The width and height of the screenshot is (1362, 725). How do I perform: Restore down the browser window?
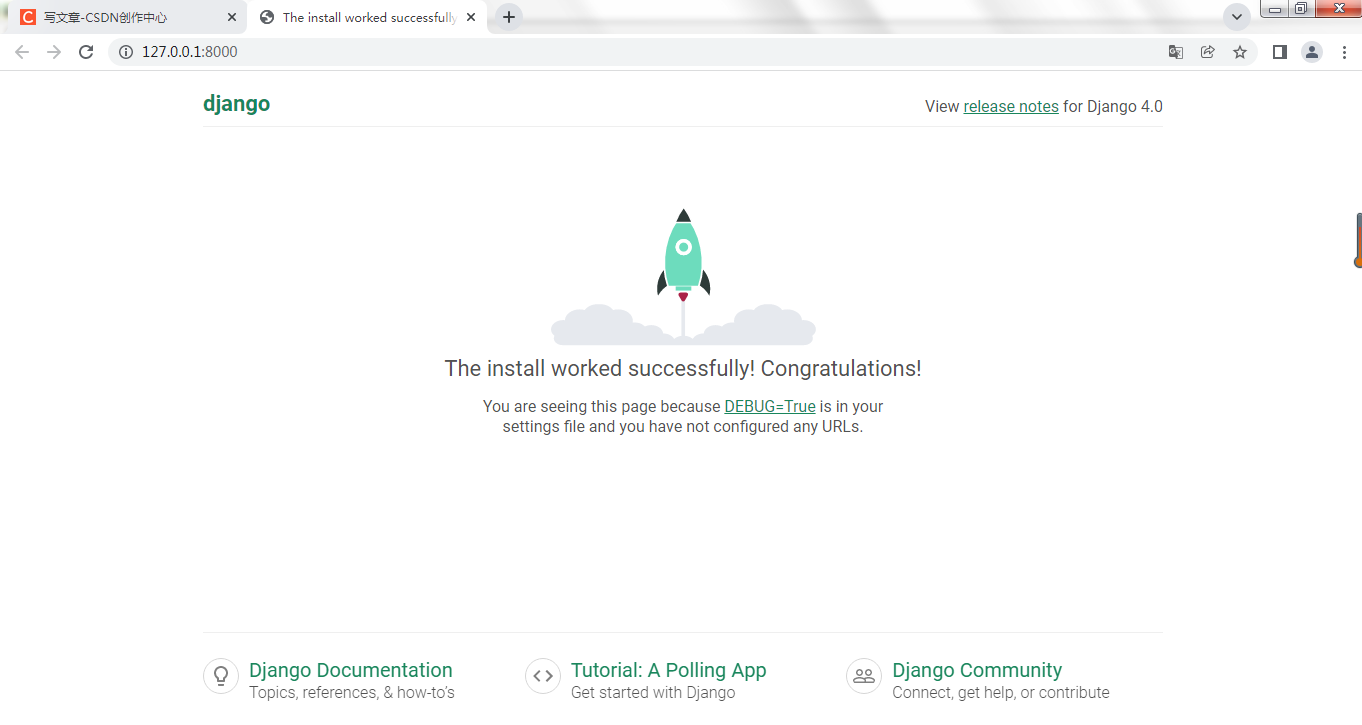point(1301,9)
